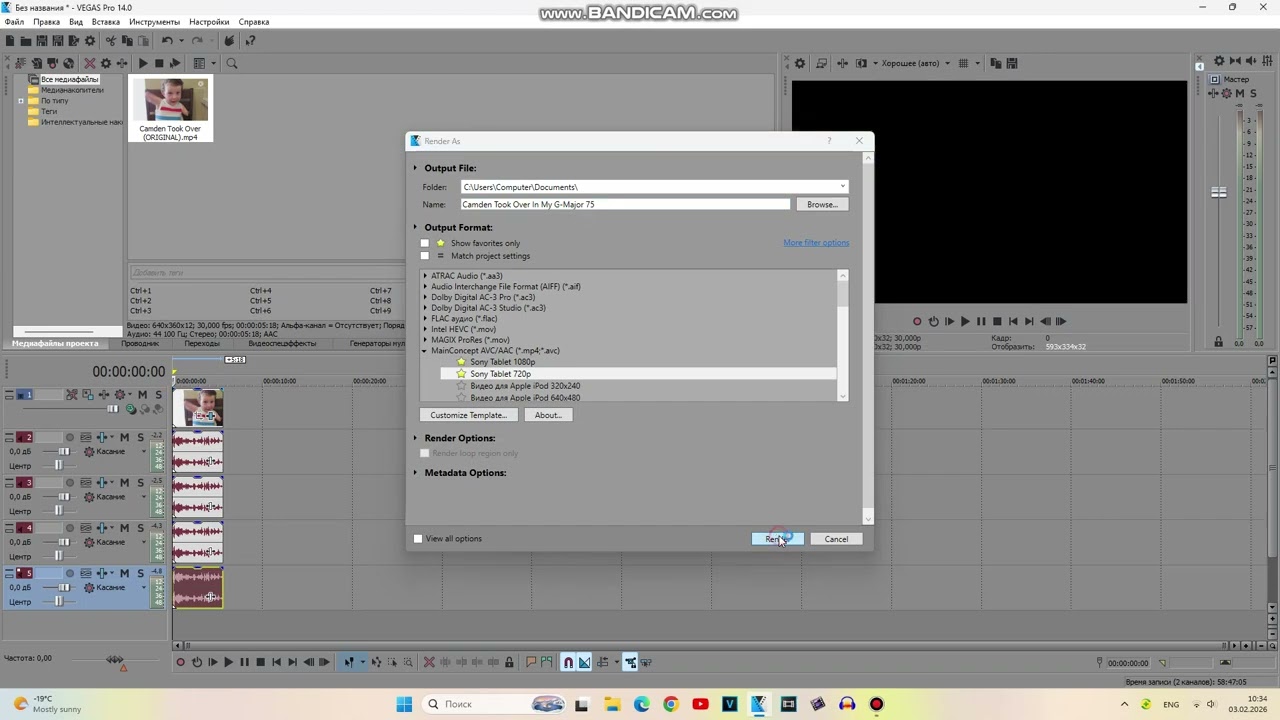Click the What's This help icon
Viewport: 1280px width, 720px height.
[x=250, y=41]
